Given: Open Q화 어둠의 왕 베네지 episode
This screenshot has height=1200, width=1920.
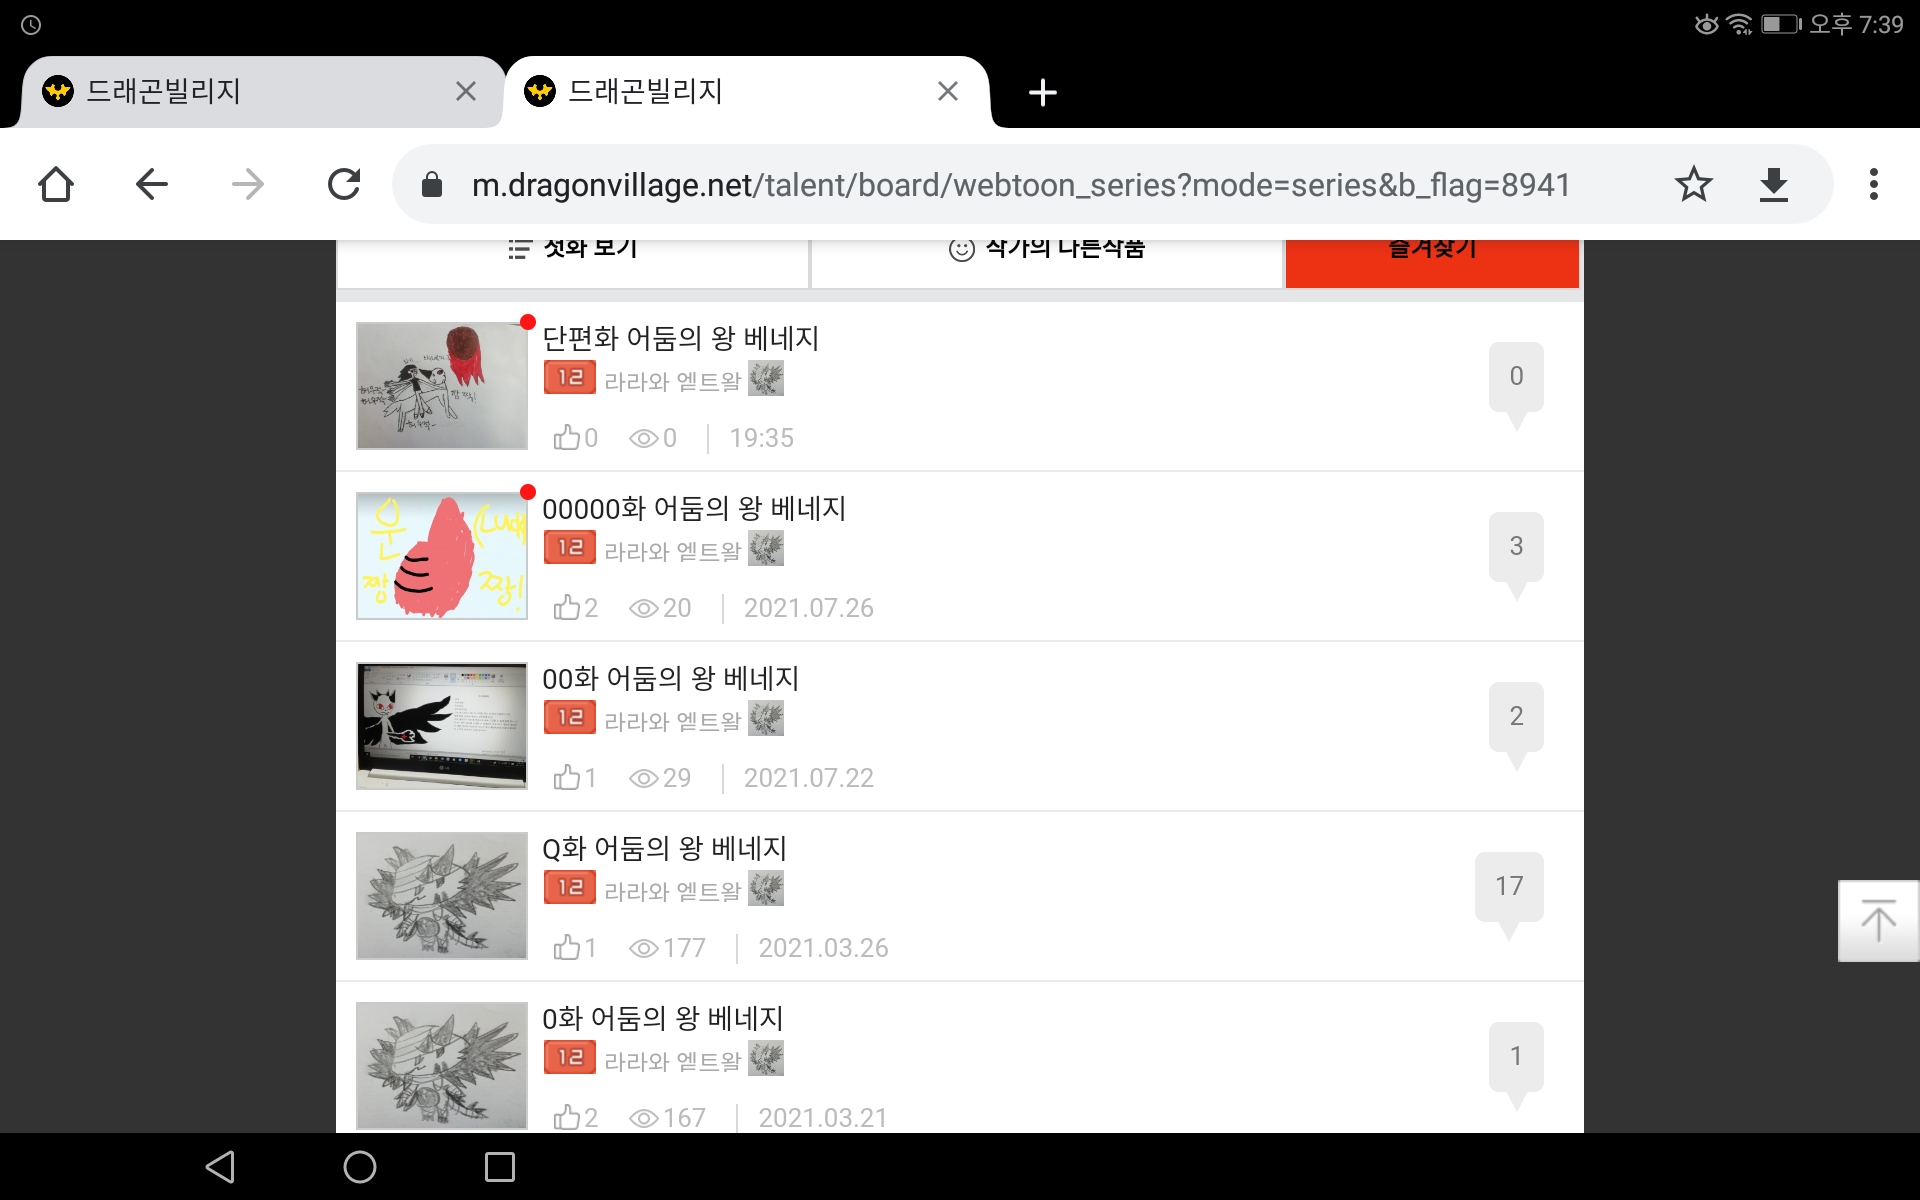Looking at the screenshot, I should pyautogui.click(x=664, y=848).
